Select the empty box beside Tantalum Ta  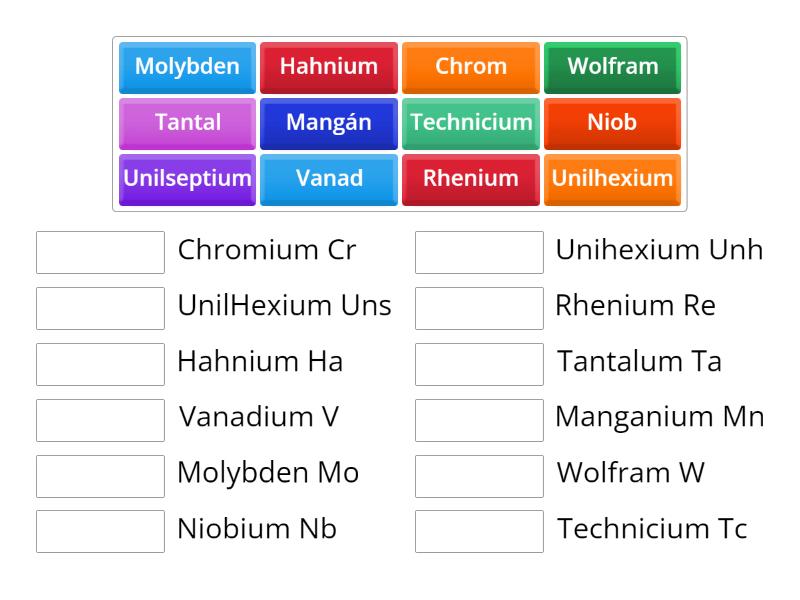coord(479,364)
